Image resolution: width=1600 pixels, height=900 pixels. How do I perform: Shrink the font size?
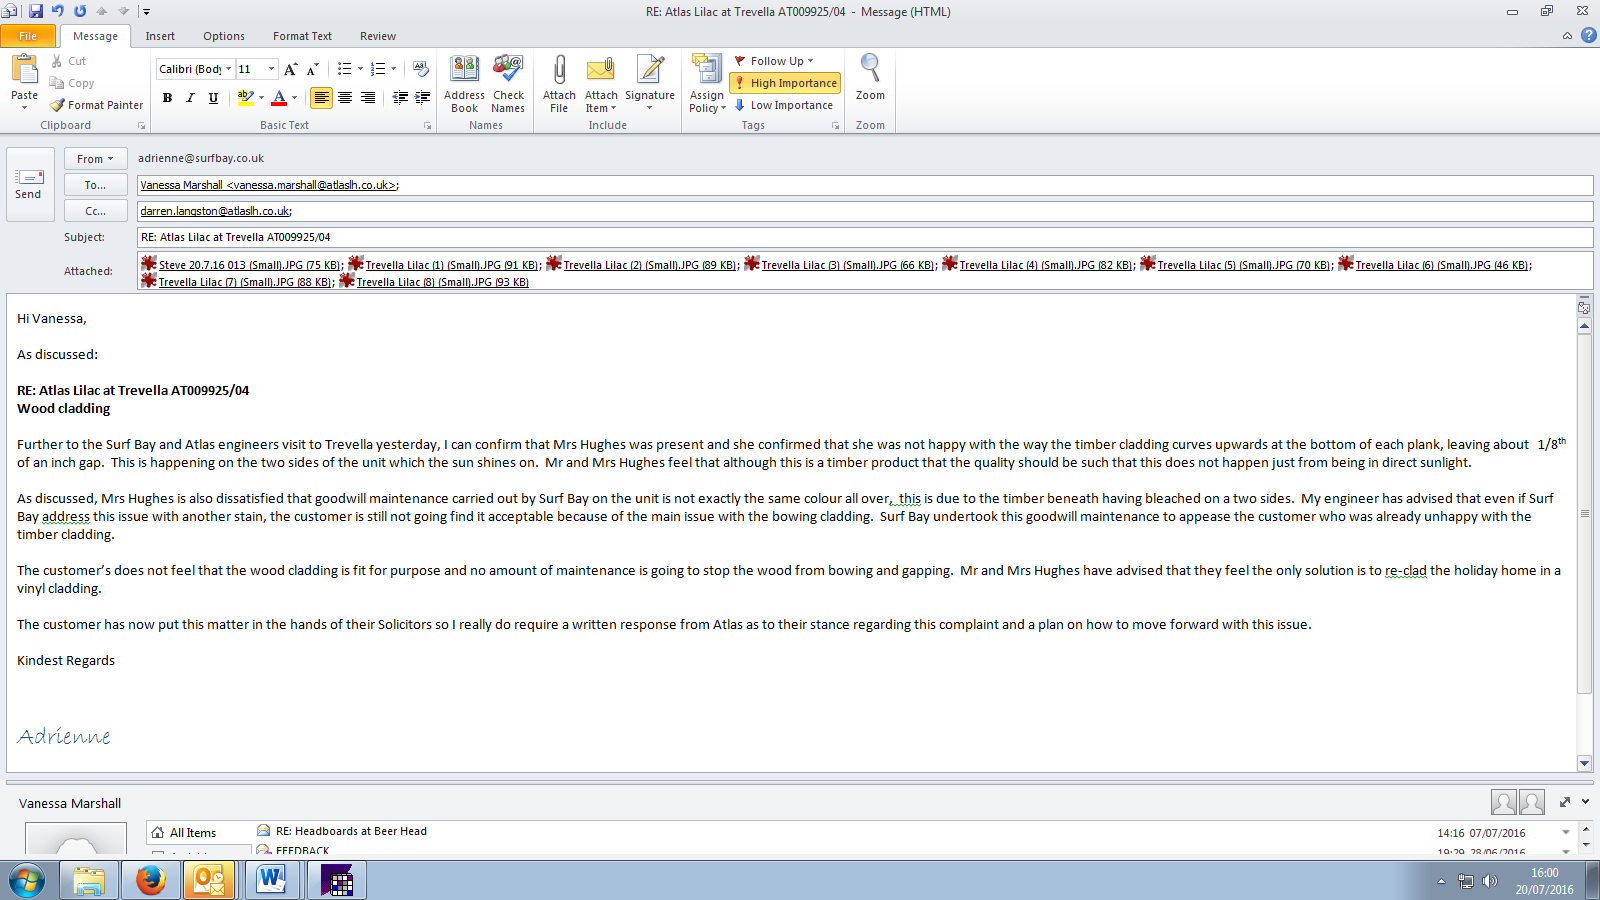(312, 69)
